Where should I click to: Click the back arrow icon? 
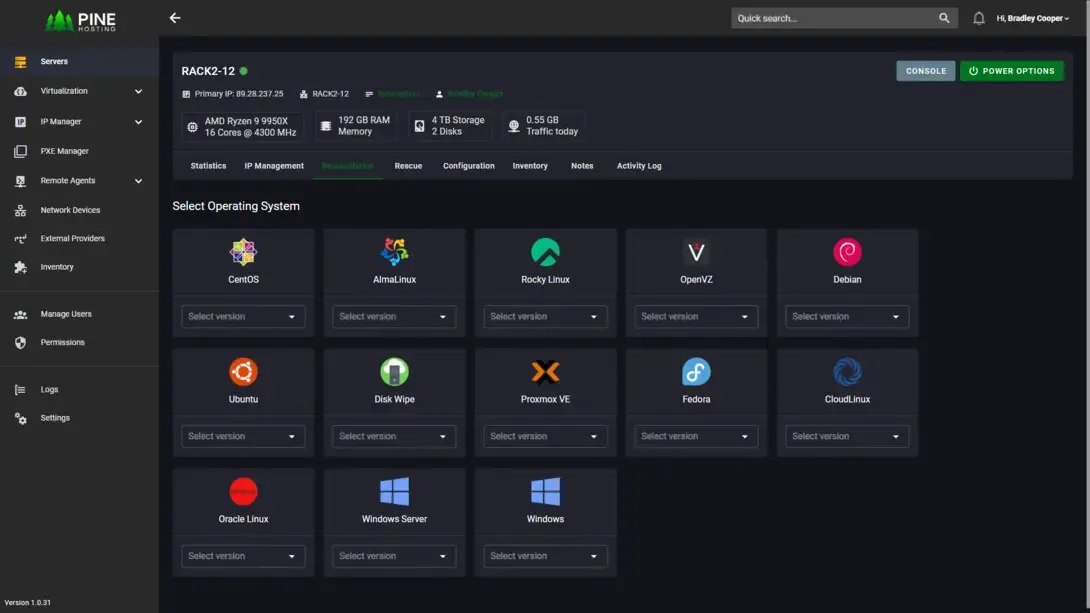click(175, 18)
